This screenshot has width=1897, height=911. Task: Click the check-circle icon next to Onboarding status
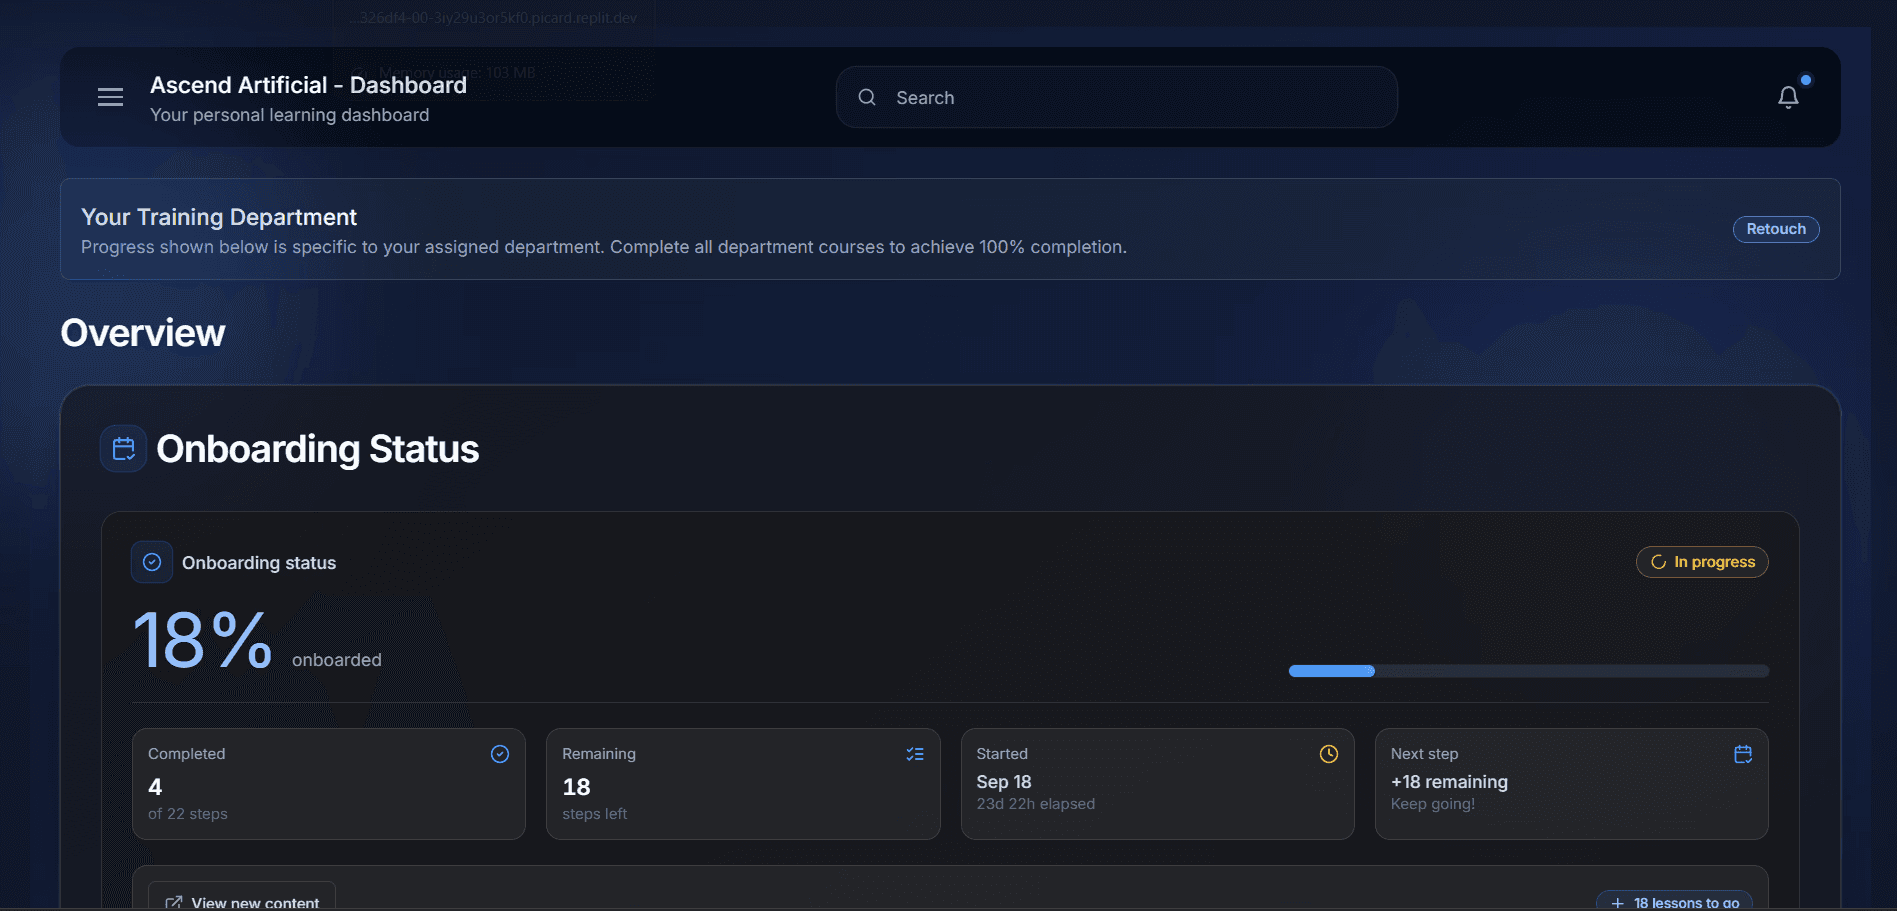pyautogui.click(x=152, y=562)
